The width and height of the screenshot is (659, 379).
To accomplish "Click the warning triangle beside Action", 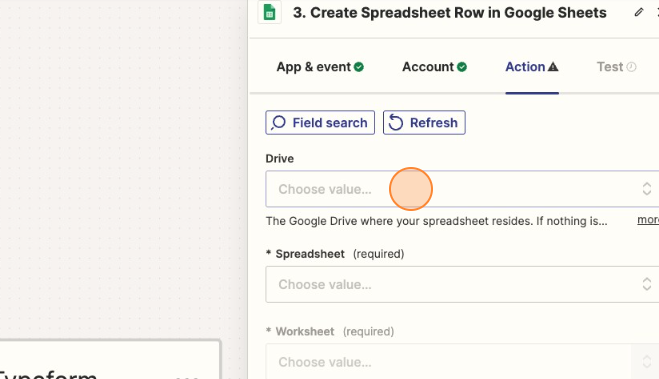I will (553, 66).
